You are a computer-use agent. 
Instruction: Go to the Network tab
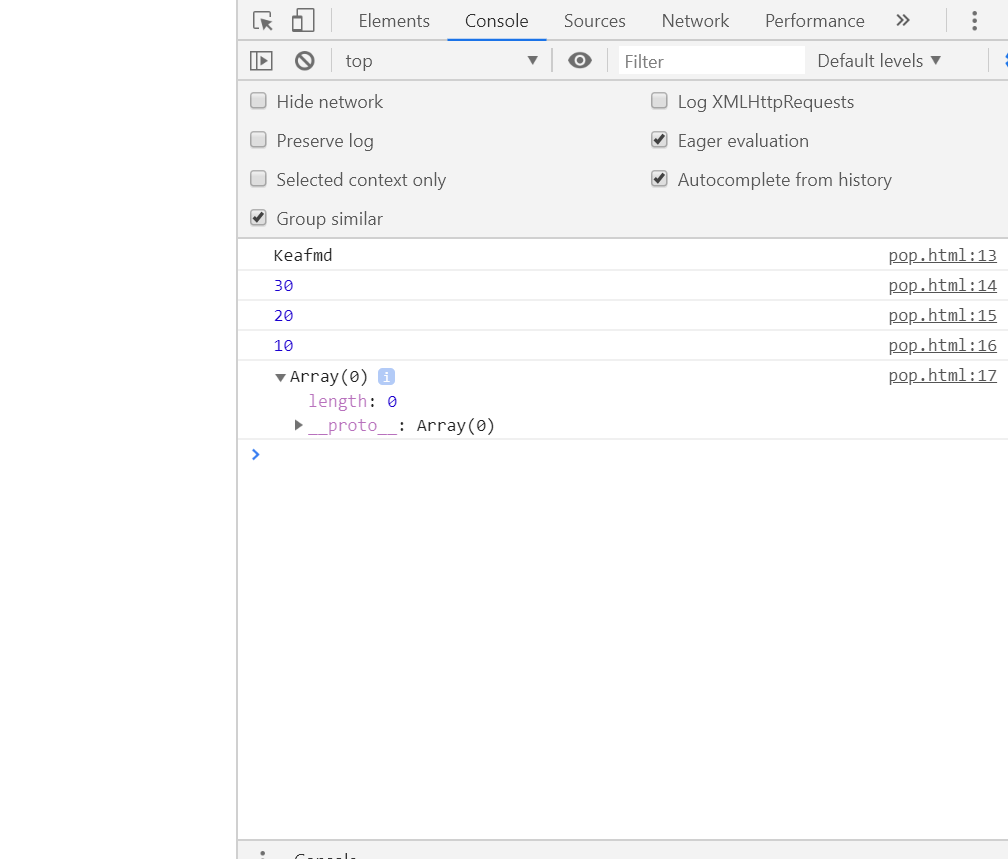(696, 21)
